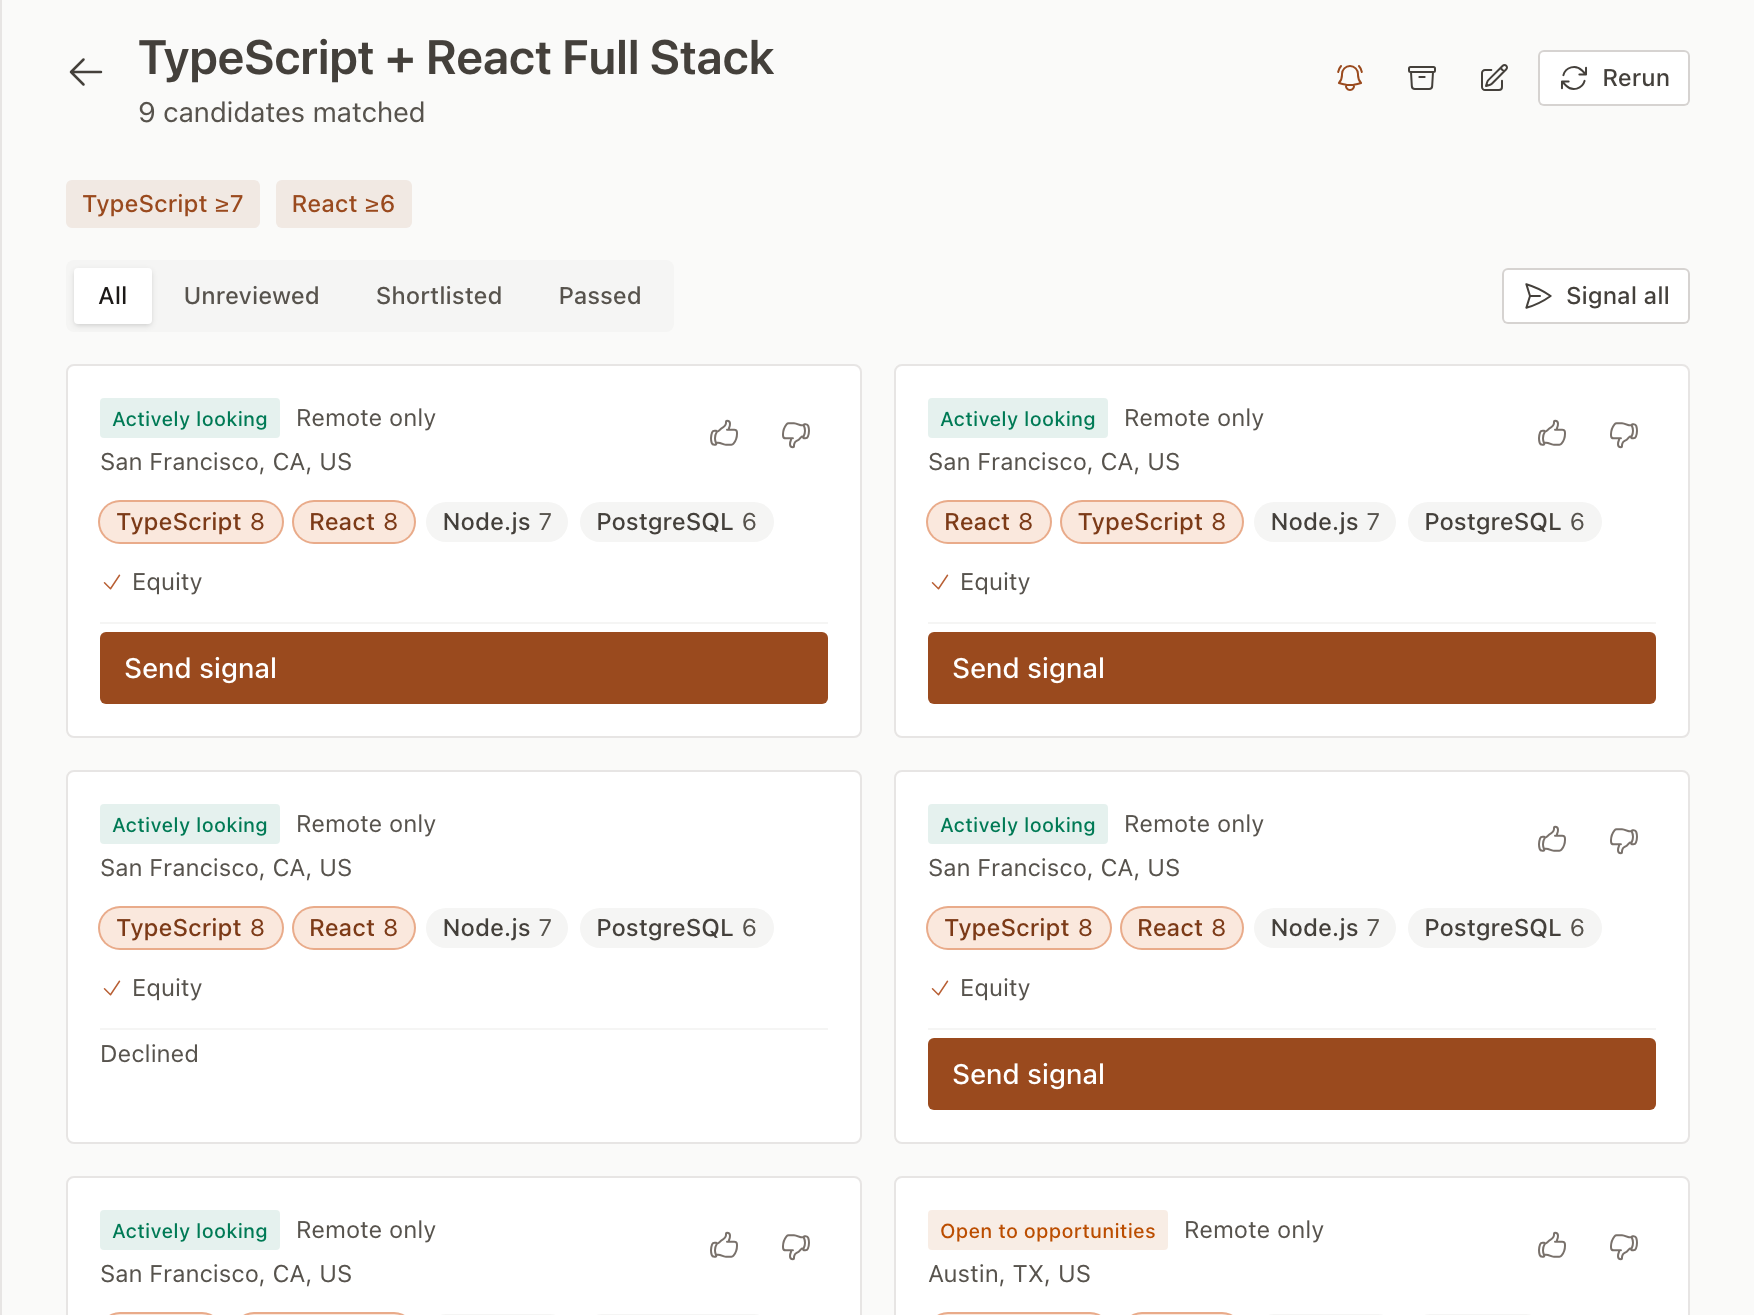Image resolution: width=1754 pixels, height=1315 pixels.
Task: Thumbs up the top-right candidate card
Action: click(x=1552, y=434)
